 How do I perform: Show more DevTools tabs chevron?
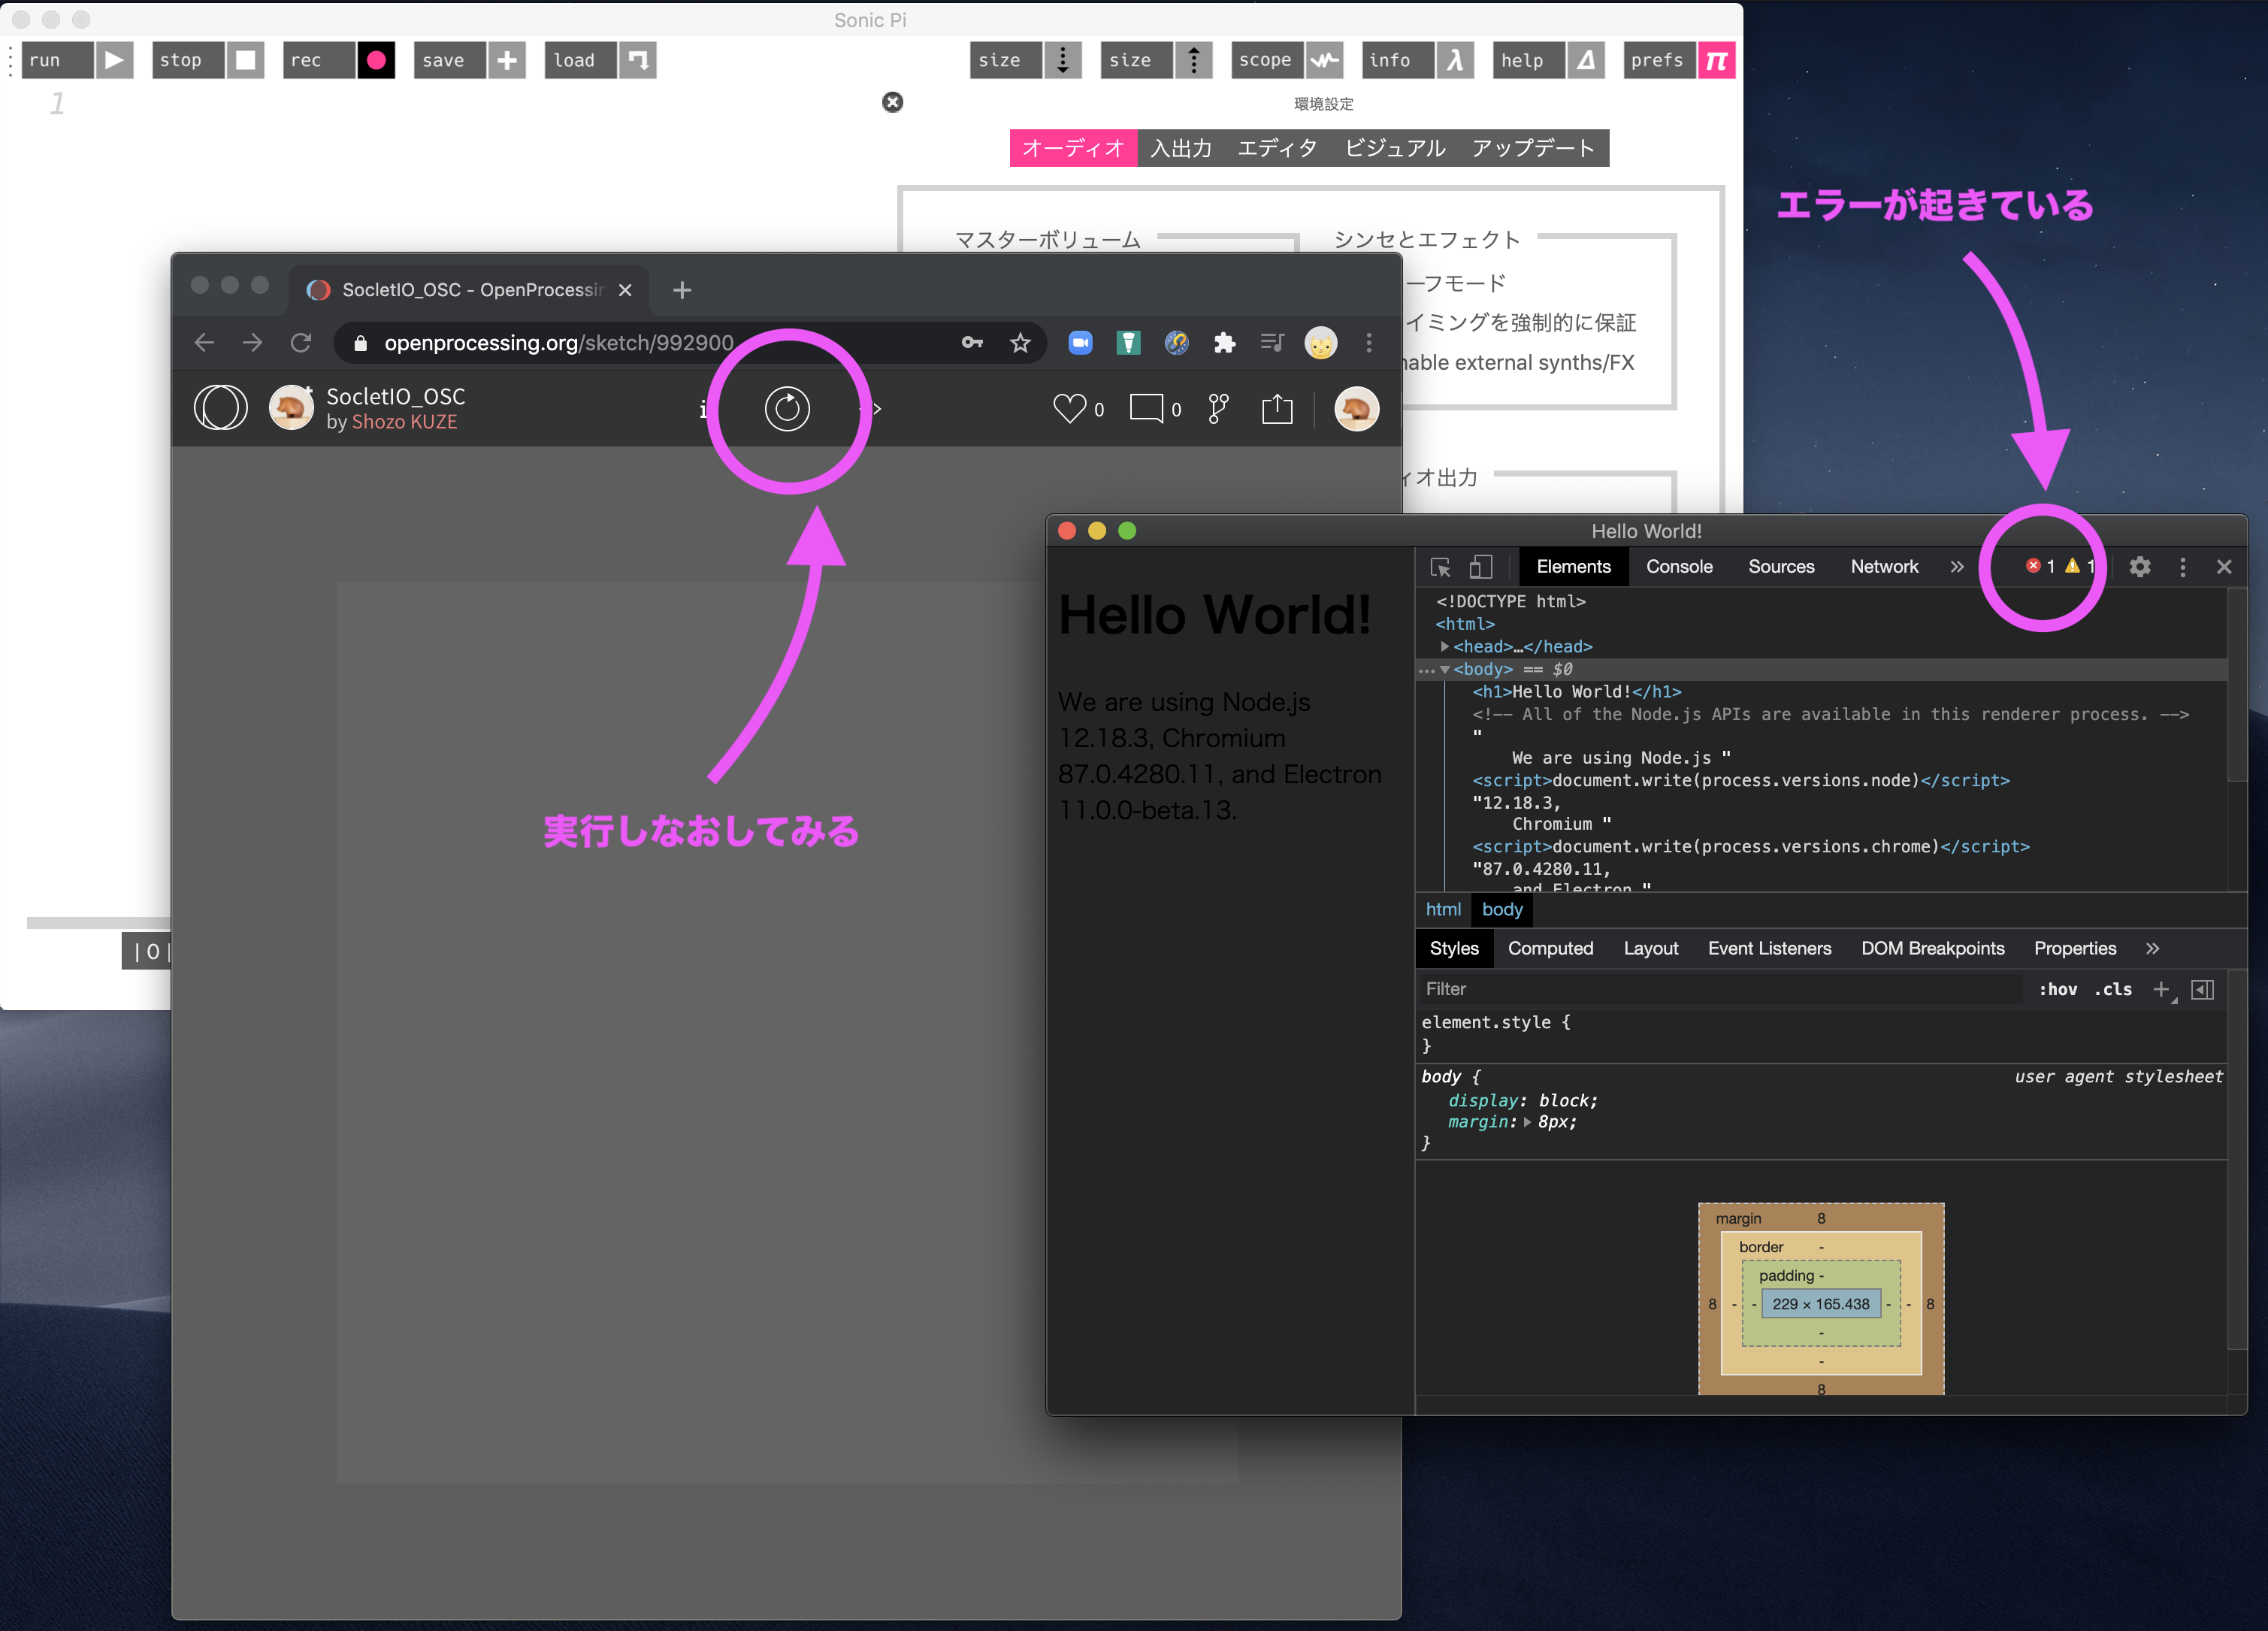(x=1957, y=567)
